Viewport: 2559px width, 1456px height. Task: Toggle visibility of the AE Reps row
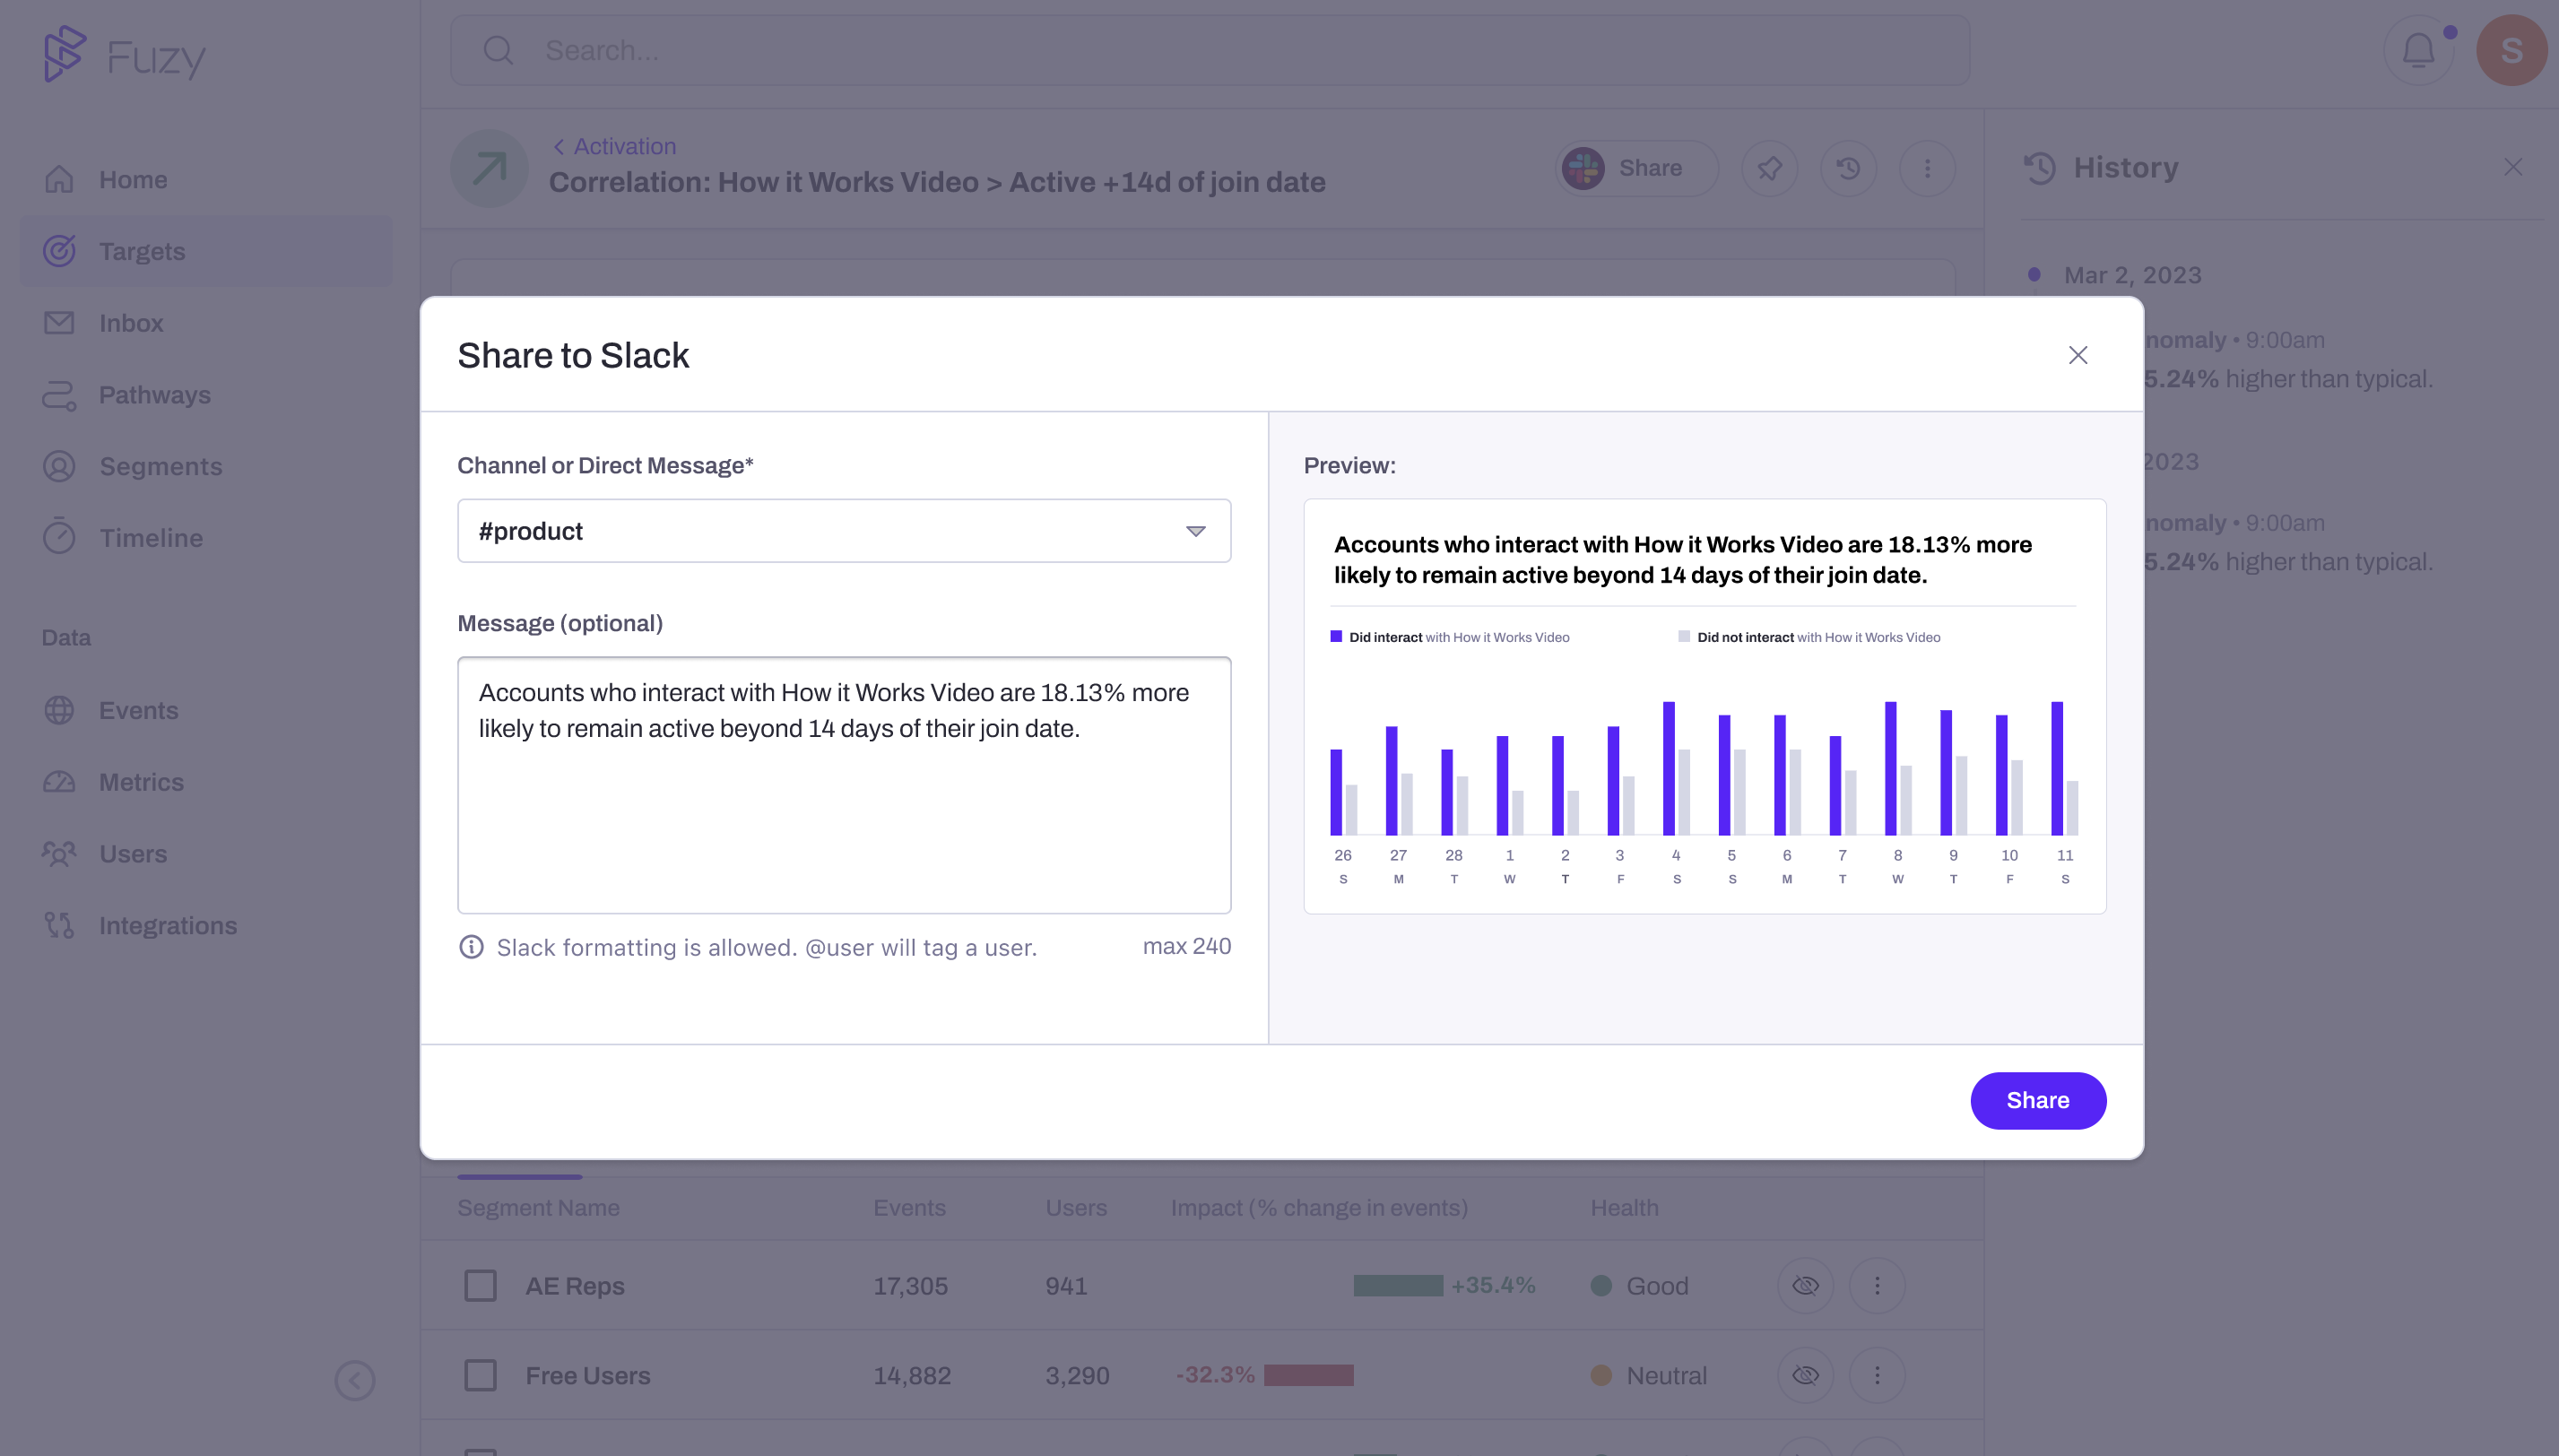pyautogui.click(x=1805, y=1285)
